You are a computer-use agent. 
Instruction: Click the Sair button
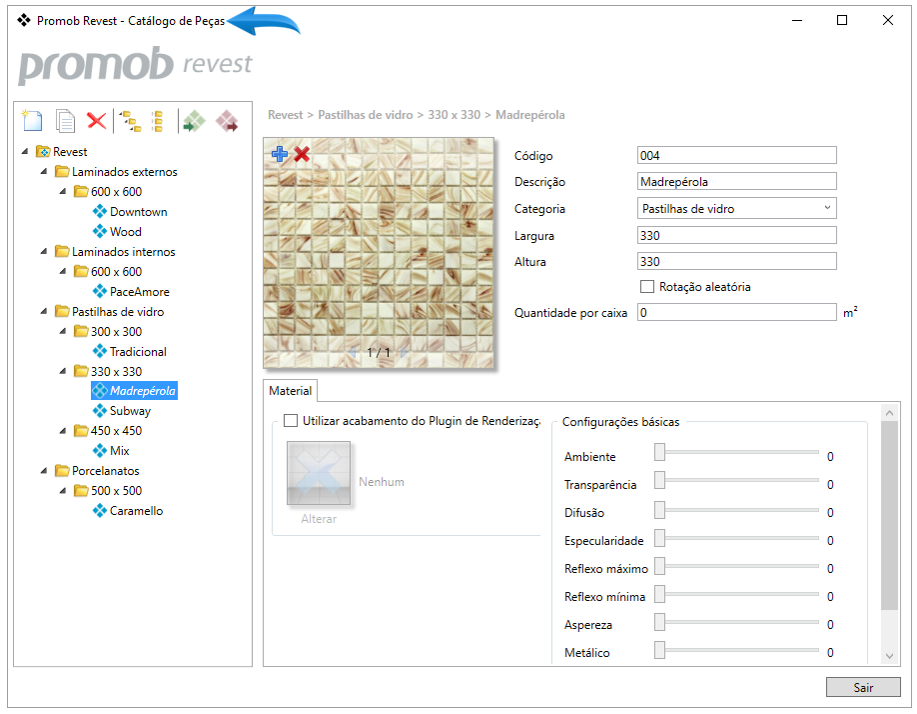coord(863,687)
